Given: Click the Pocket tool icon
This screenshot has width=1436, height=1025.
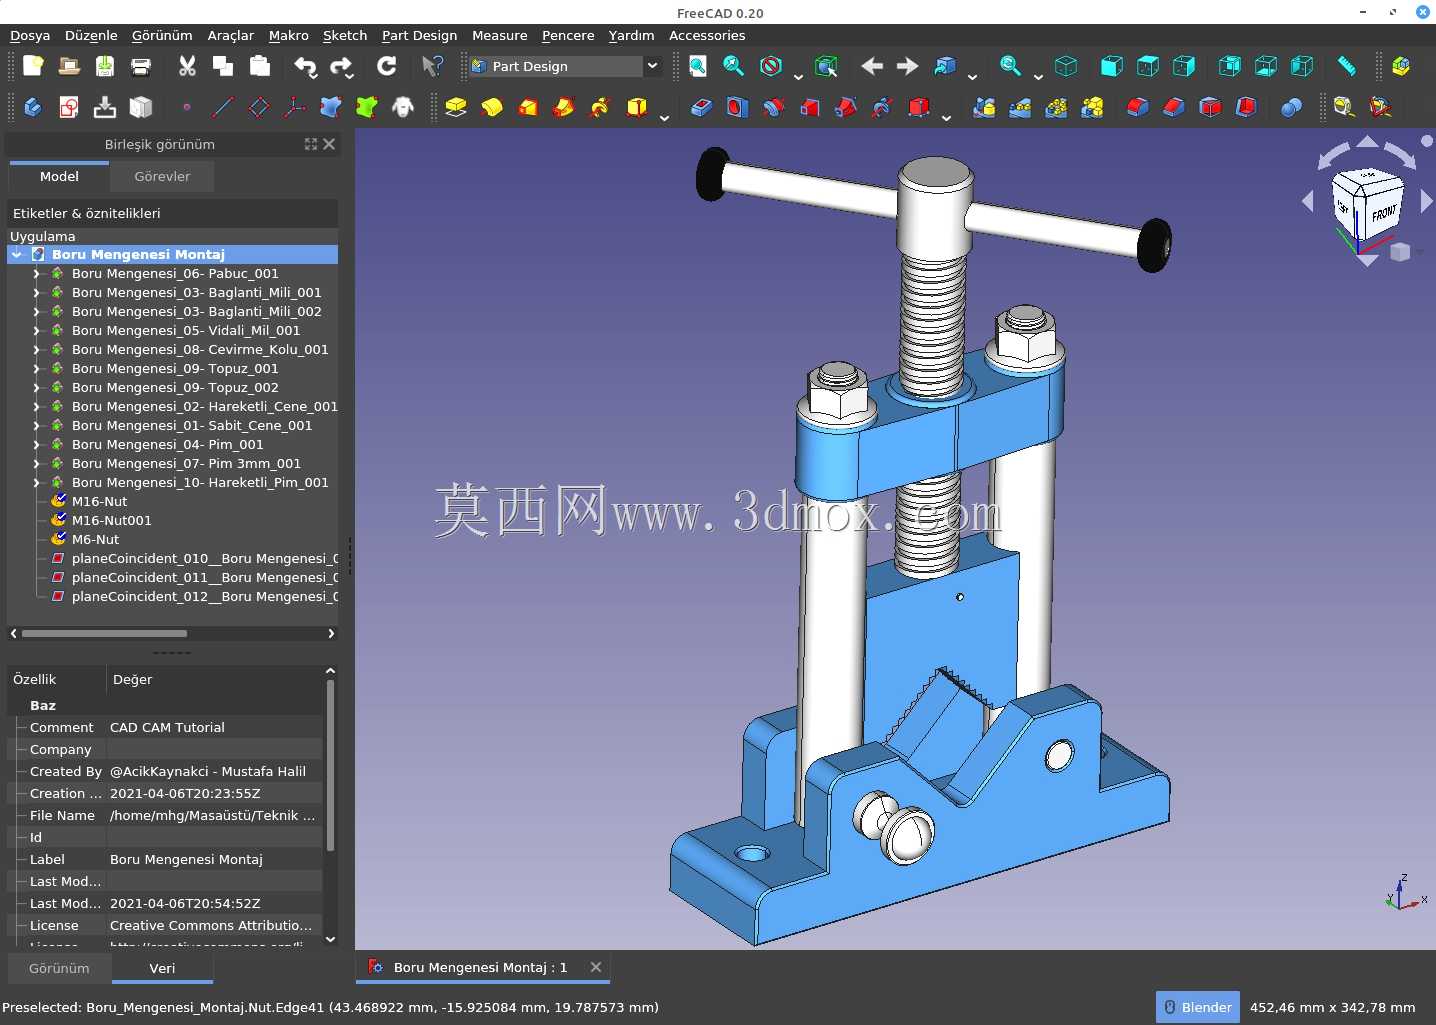Looking at the screenshot, I should (x=701, y=107).
